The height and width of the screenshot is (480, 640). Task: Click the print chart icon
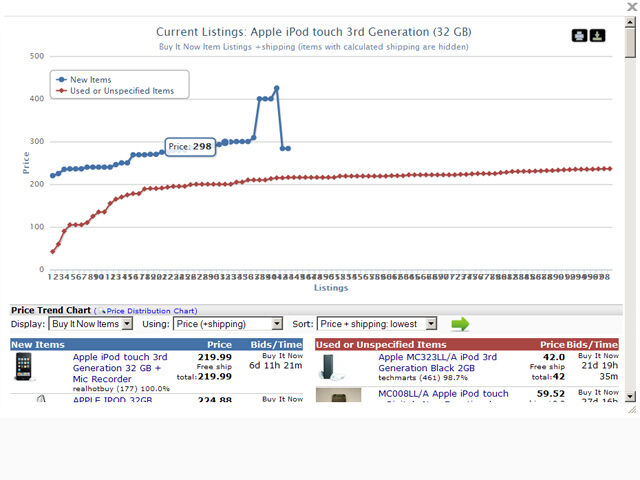point(579,36)
